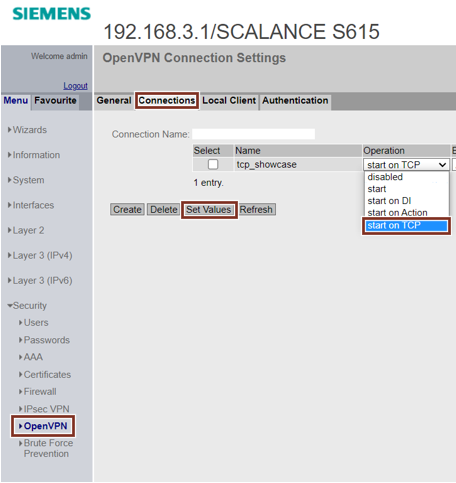This screenshot has width=456, height=483.
Task: Choose 'start on Action' in Operation list
Action: click(x=406, y=213)
